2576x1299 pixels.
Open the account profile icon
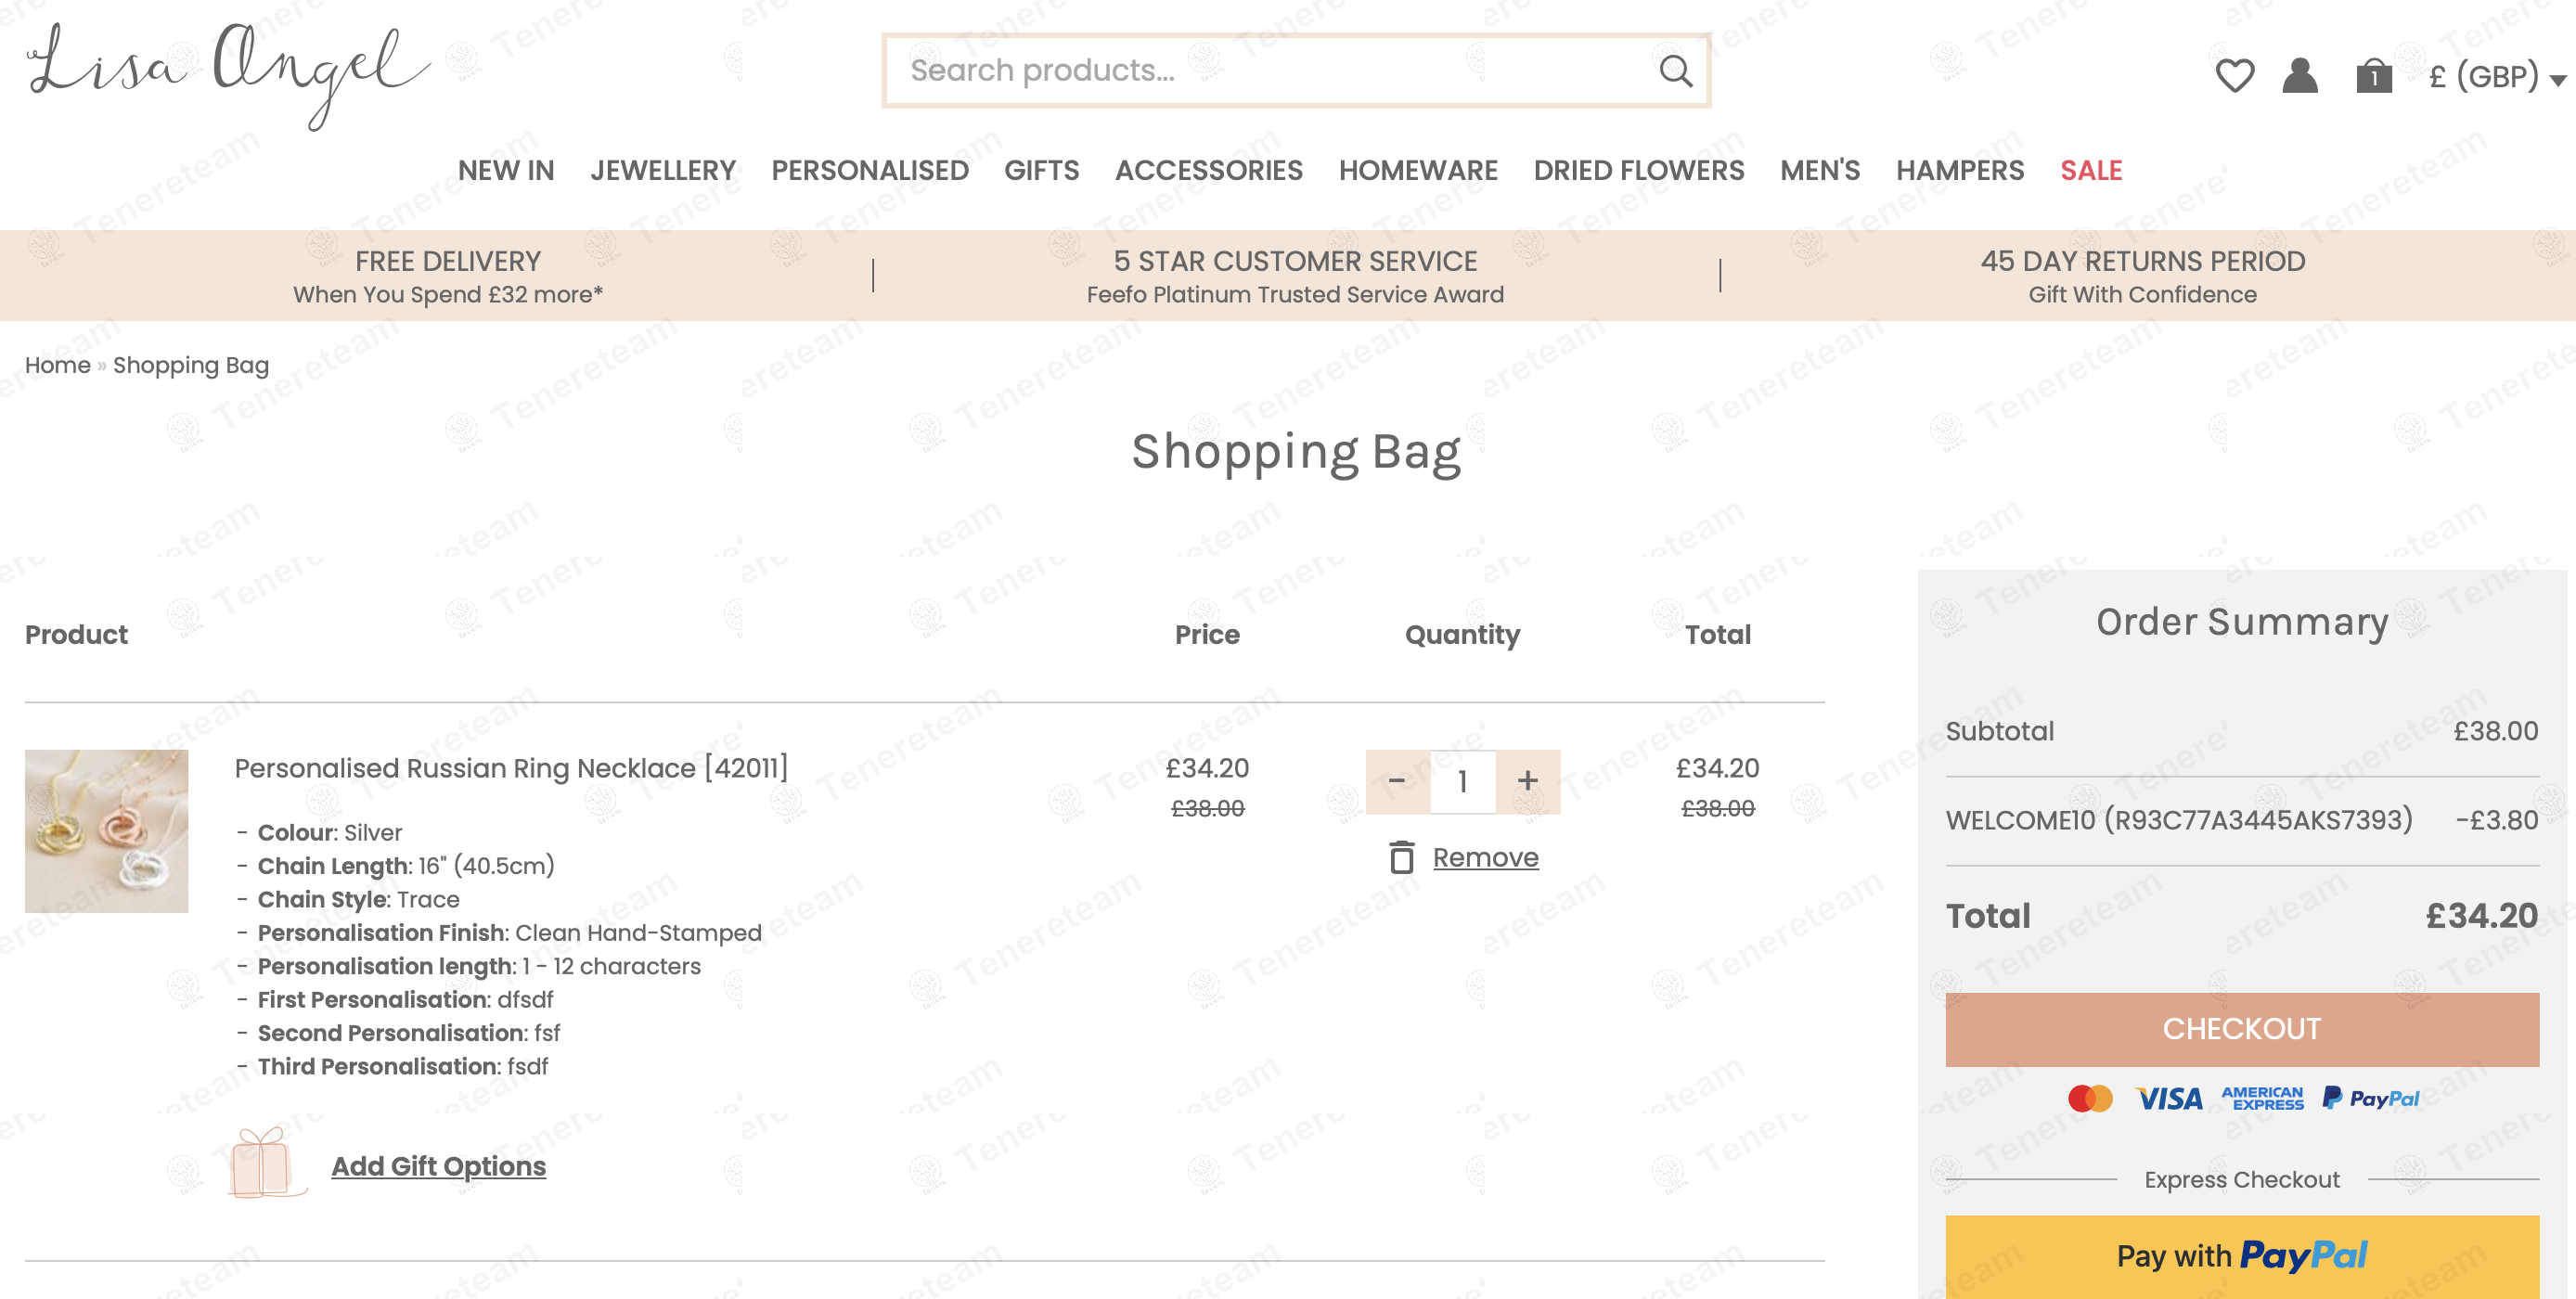2300,76
